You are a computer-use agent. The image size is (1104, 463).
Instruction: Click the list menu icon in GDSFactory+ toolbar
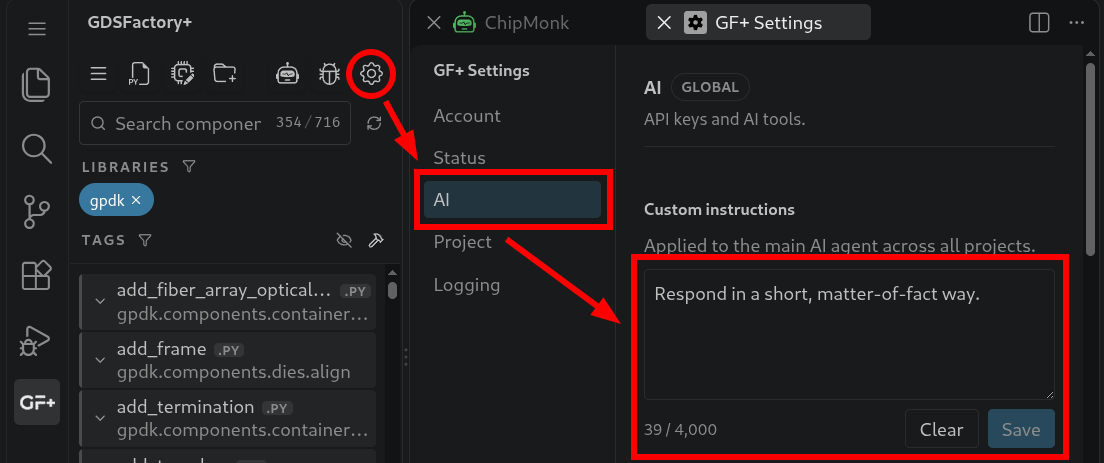[99, 74]
